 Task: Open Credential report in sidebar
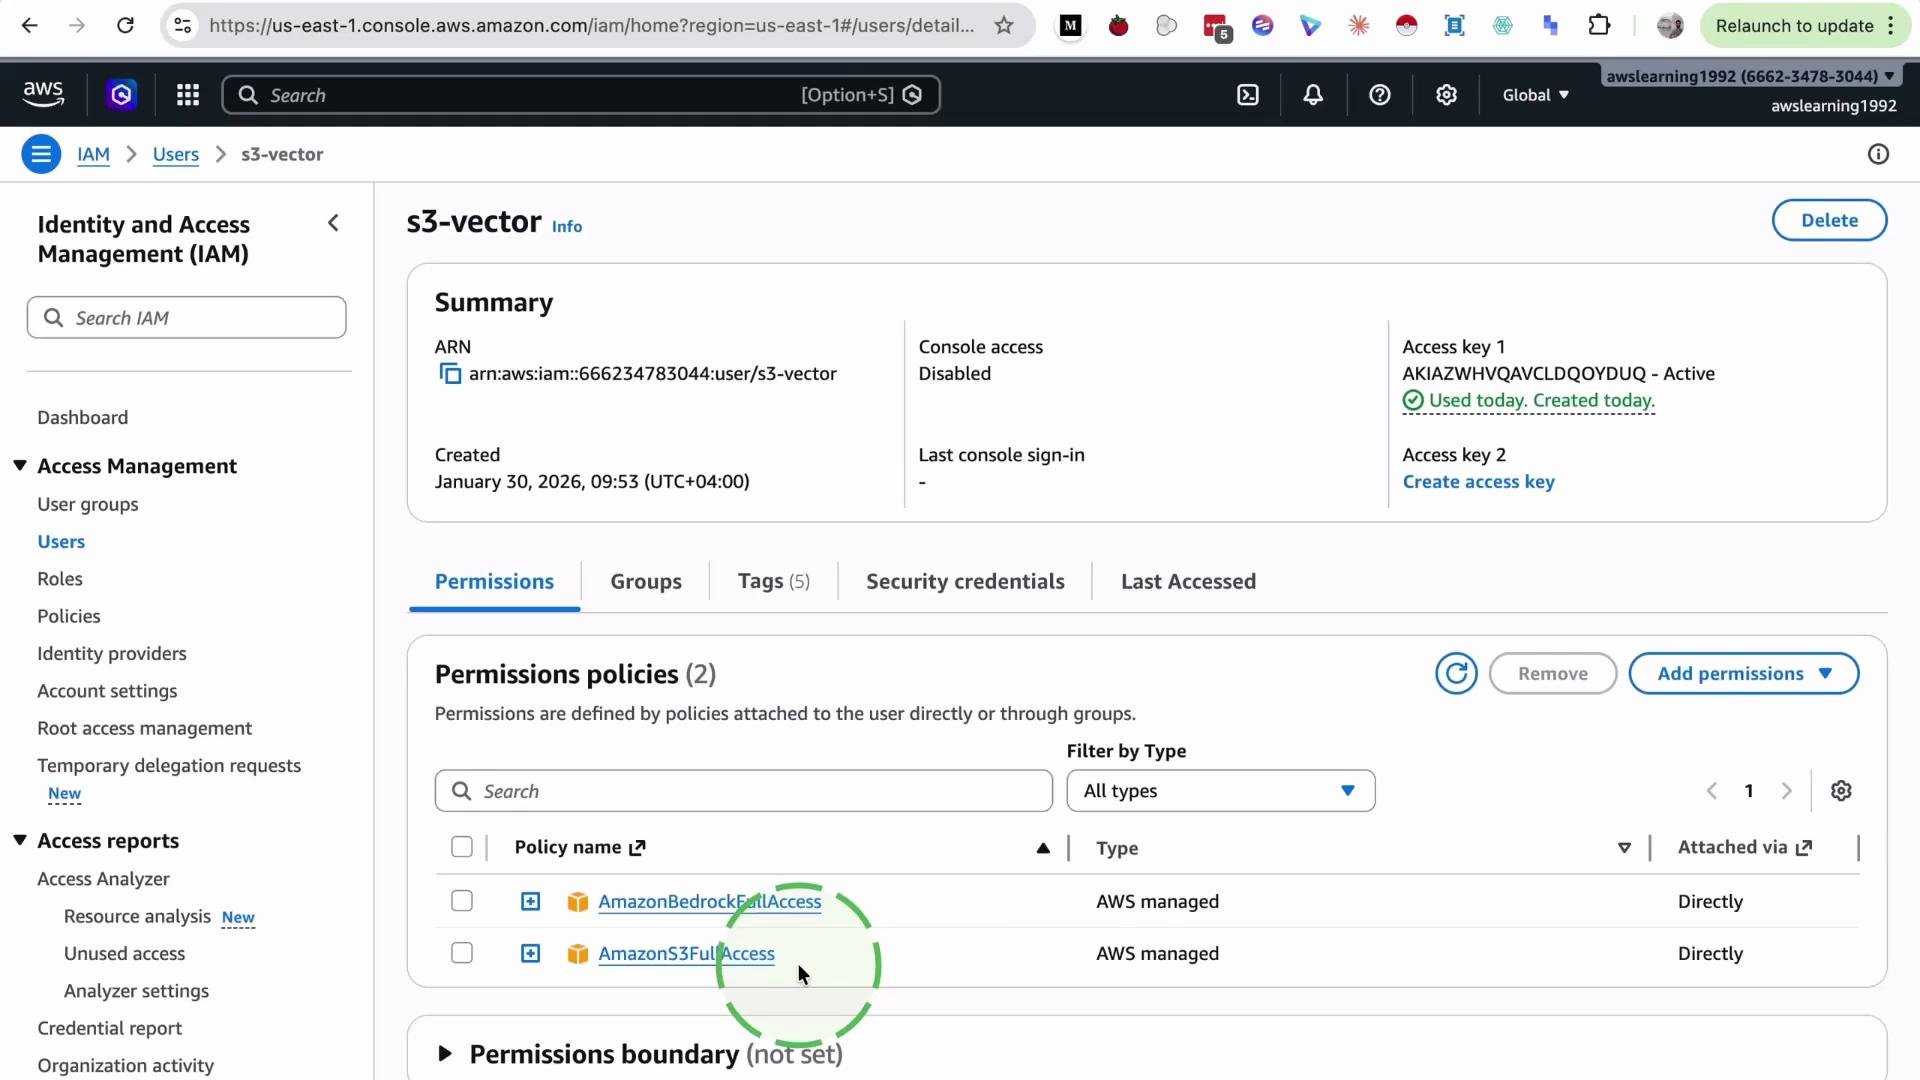coord(110,1029)
